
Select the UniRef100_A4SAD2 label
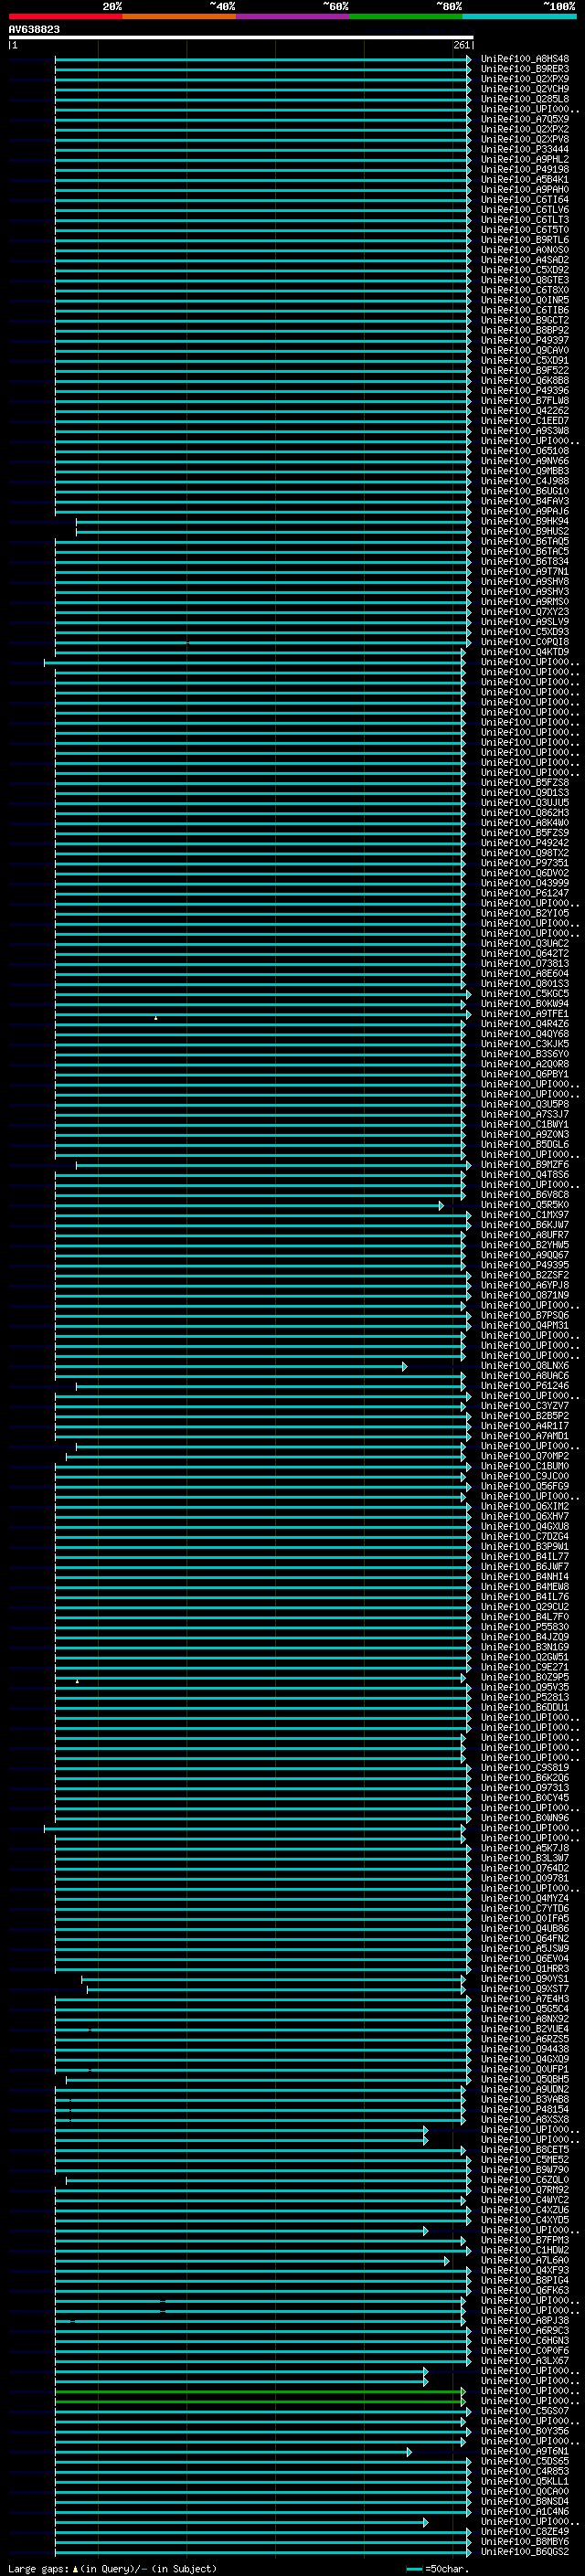point(525,260)
